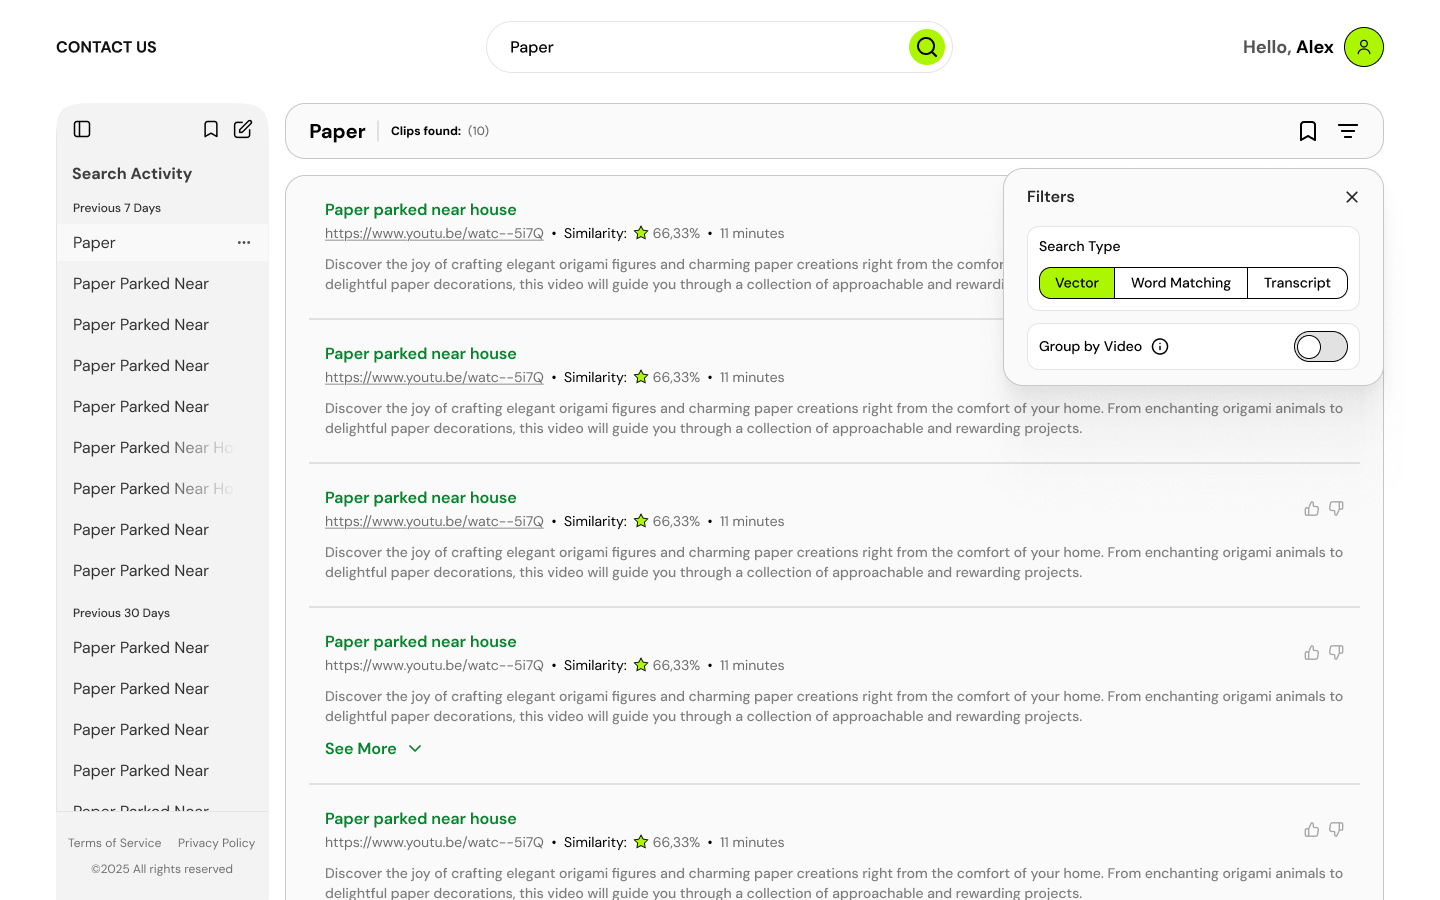
Task: Click info icon beside Group by Video
Action: click(1160, 347)
